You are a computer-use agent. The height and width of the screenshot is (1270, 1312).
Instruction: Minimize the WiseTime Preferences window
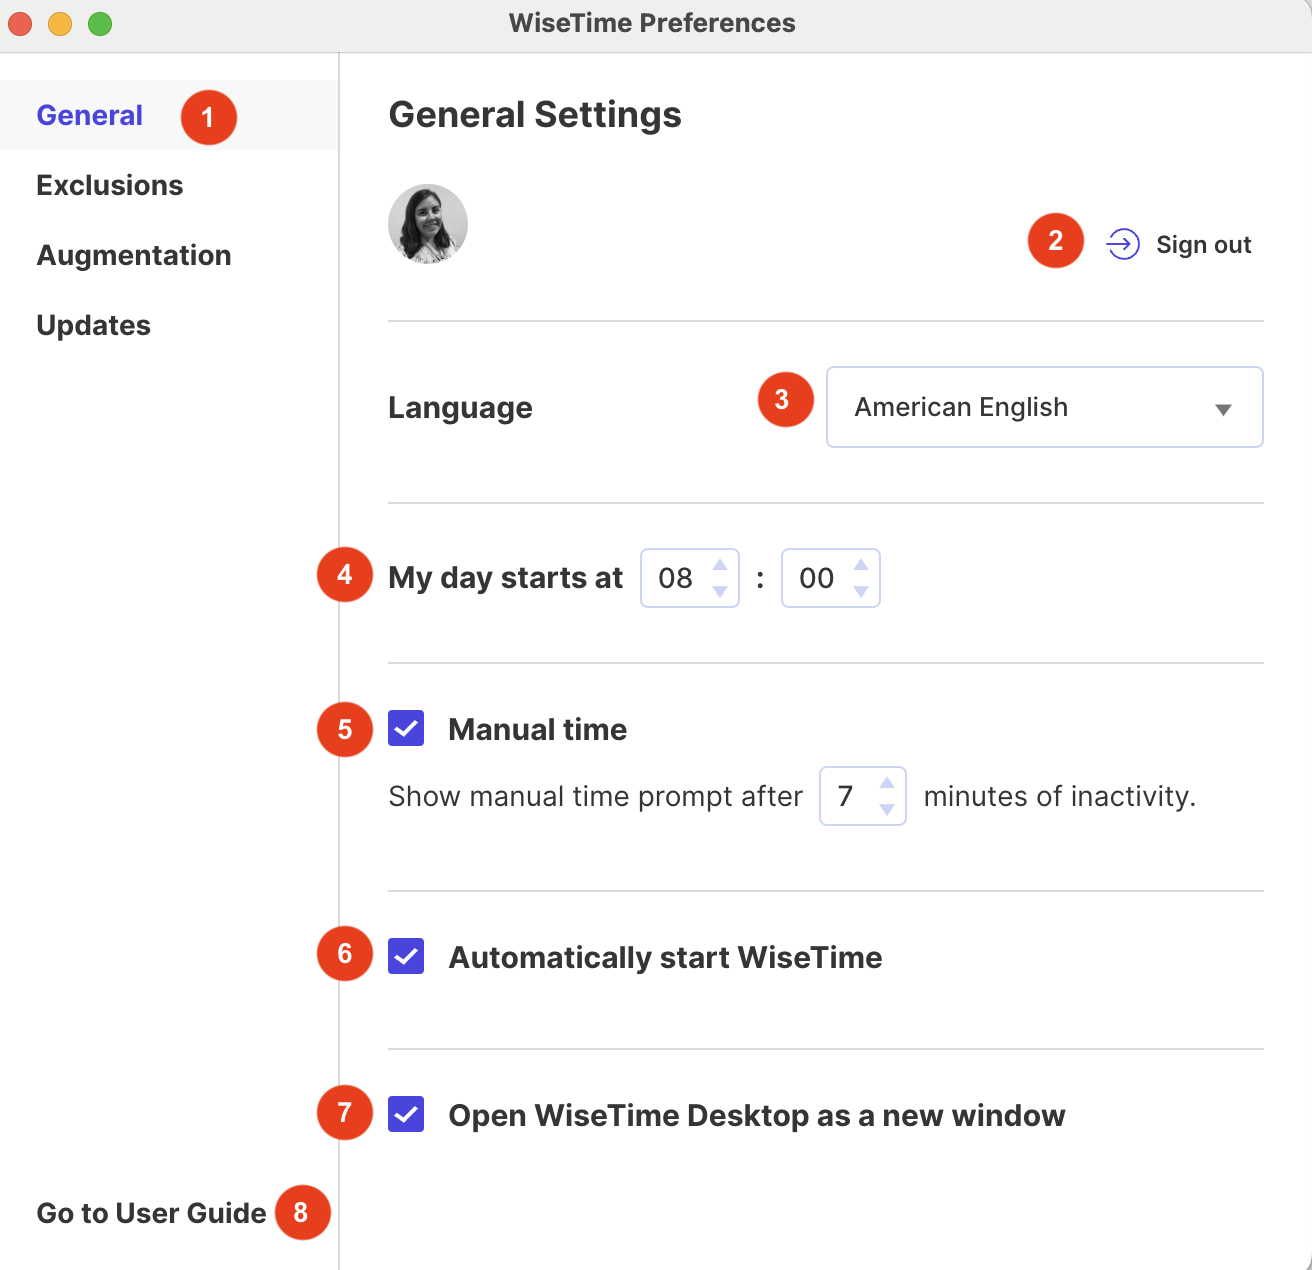tap(60, 24)
